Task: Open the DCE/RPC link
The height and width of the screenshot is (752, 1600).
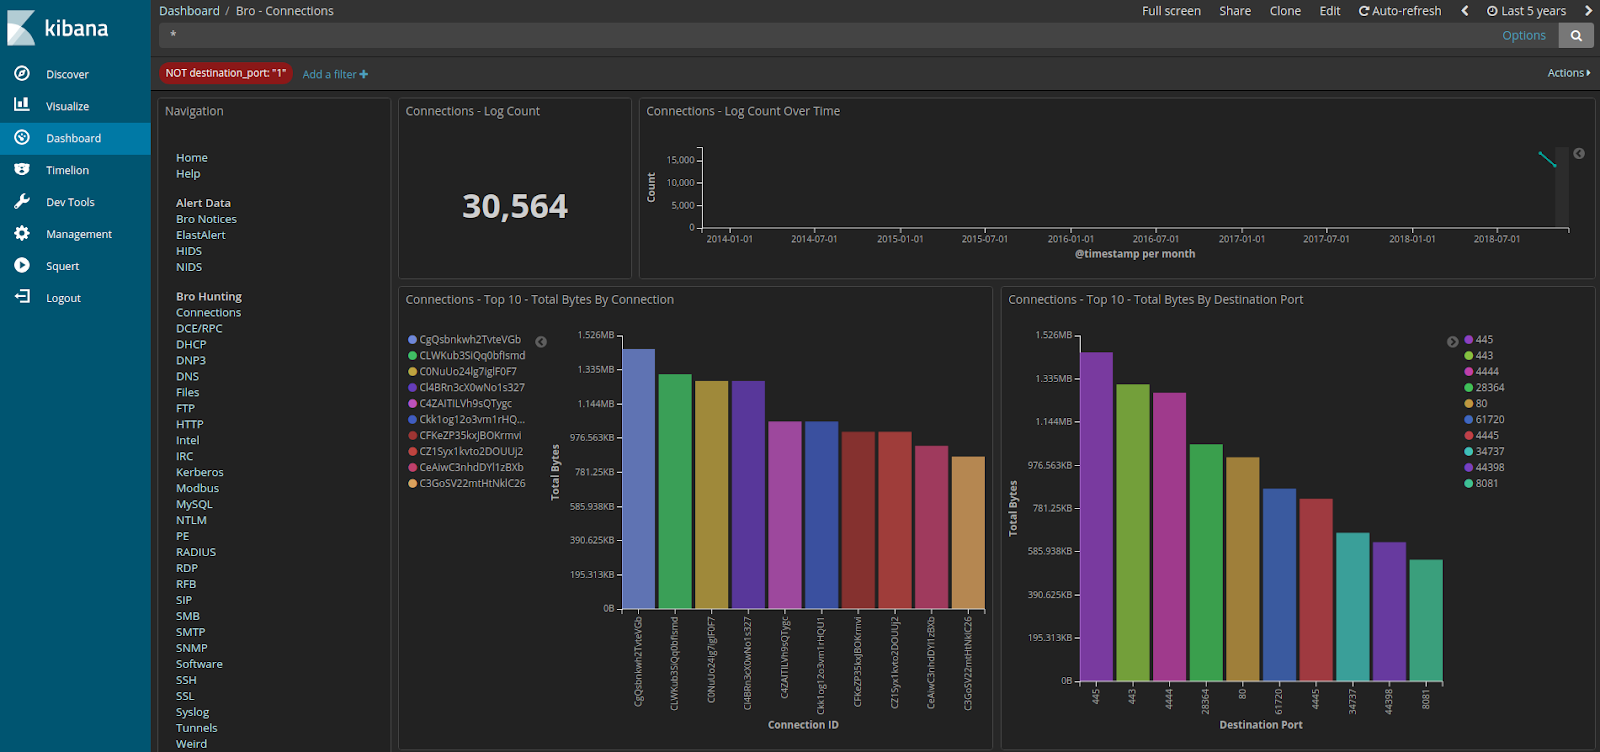Action: pyautogui.click(x=199, y=328)
